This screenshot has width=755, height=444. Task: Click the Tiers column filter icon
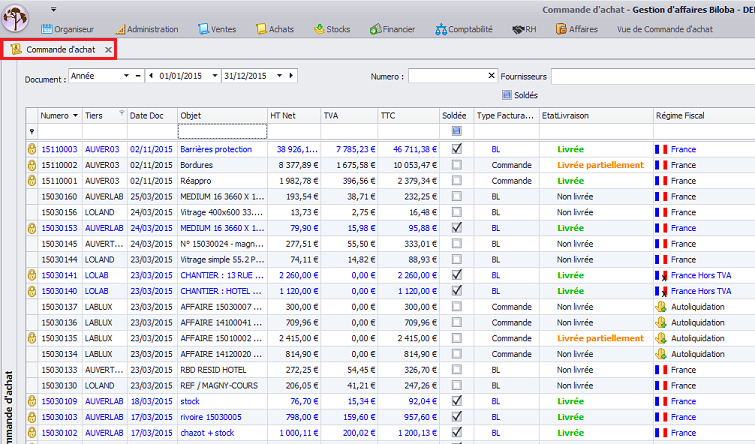(x=122, y=113)
